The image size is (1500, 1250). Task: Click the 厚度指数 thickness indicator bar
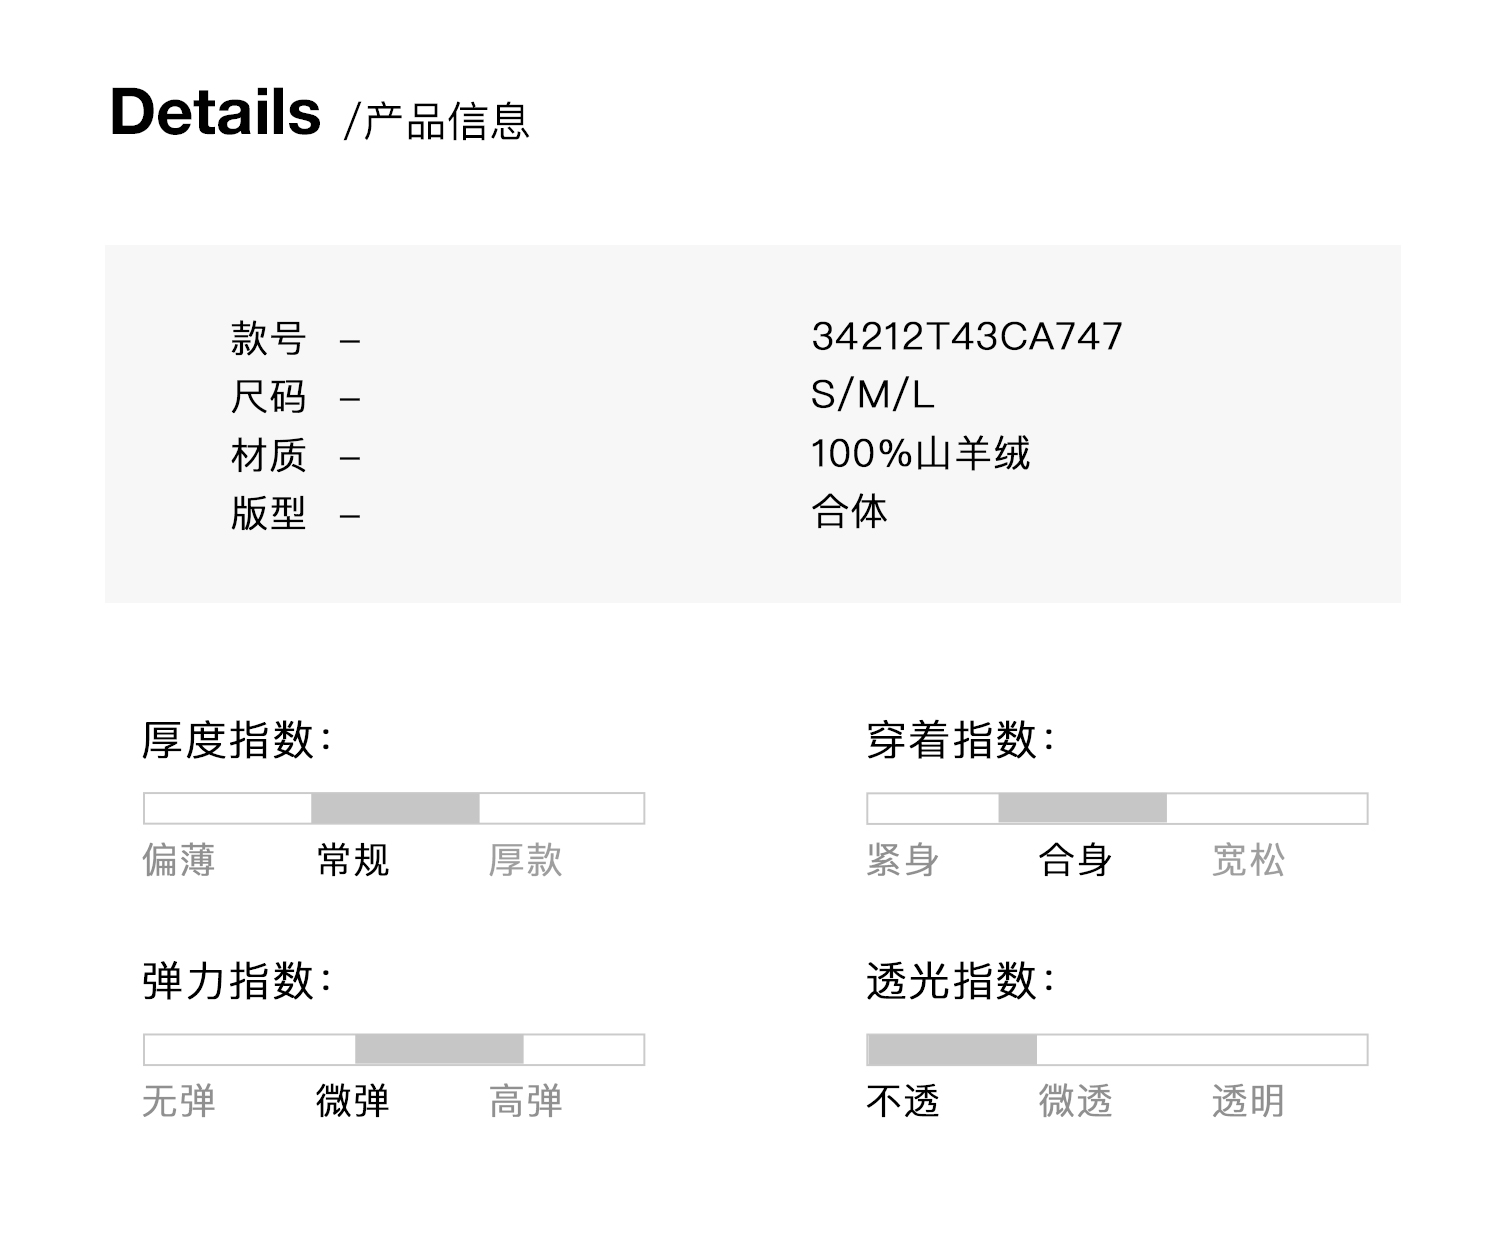[x=394, y=808]
